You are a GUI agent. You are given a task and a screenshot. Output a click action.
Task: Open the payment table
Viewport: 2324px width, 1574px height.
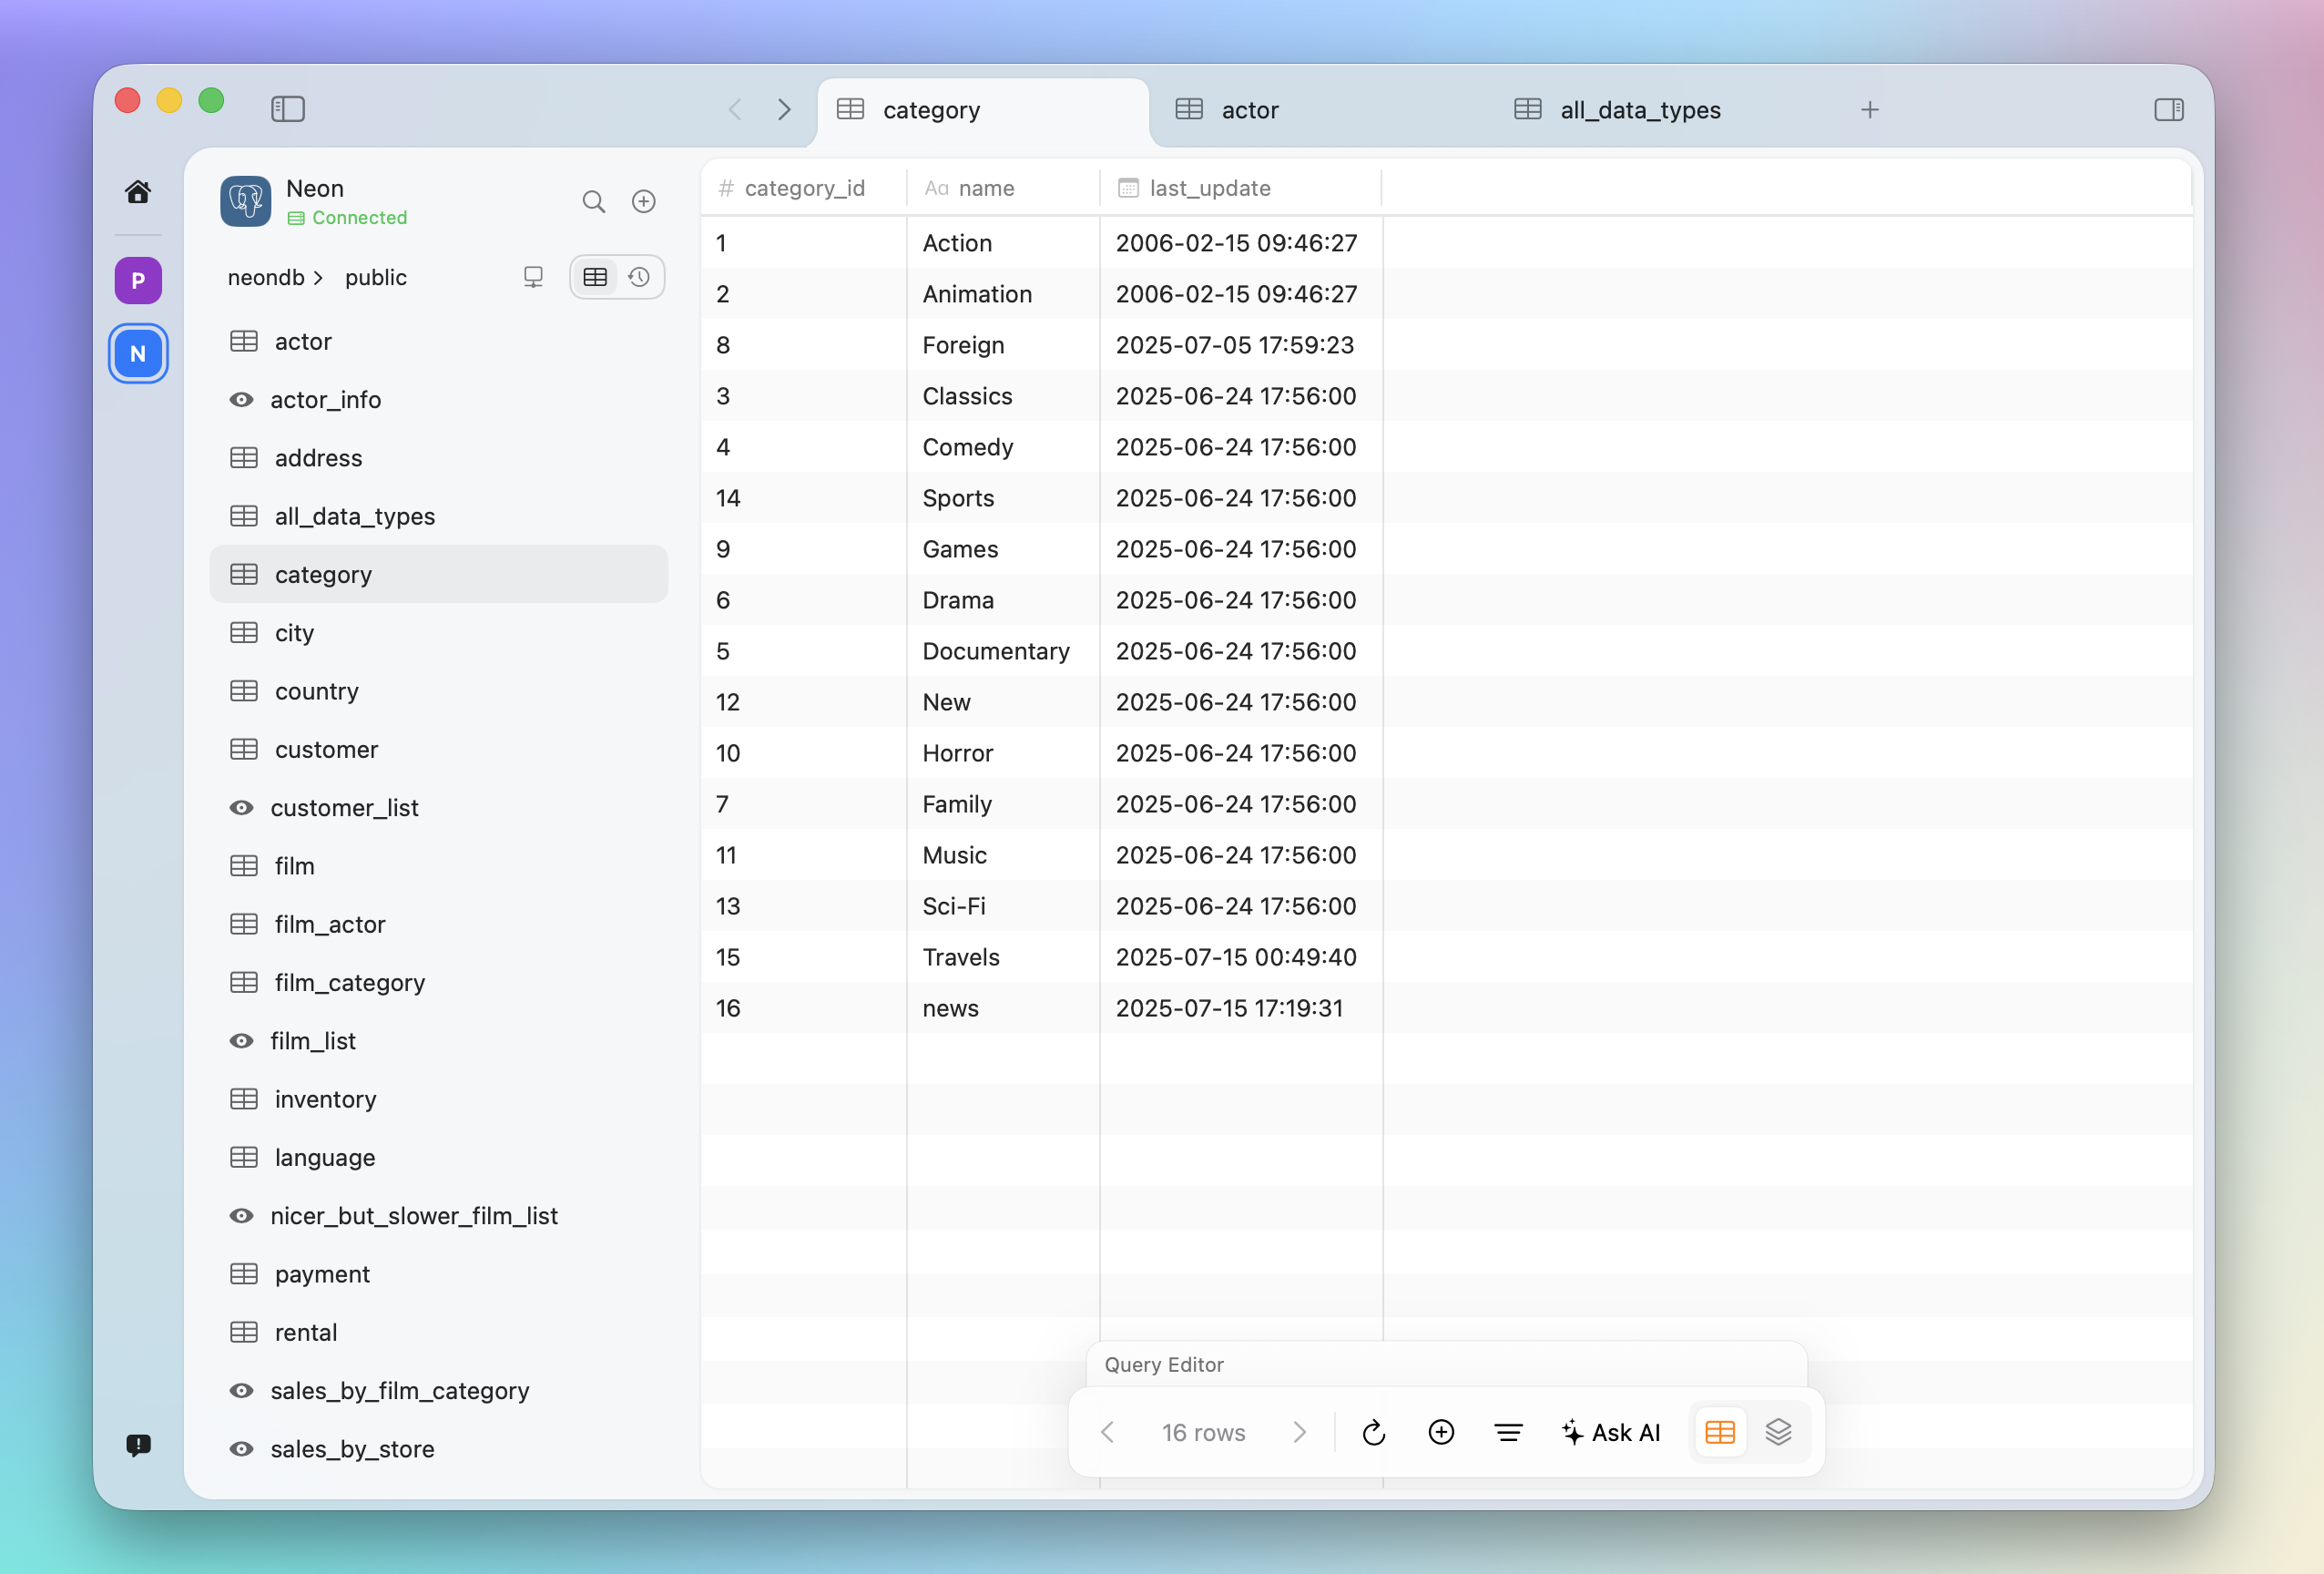click(438, 1274)
